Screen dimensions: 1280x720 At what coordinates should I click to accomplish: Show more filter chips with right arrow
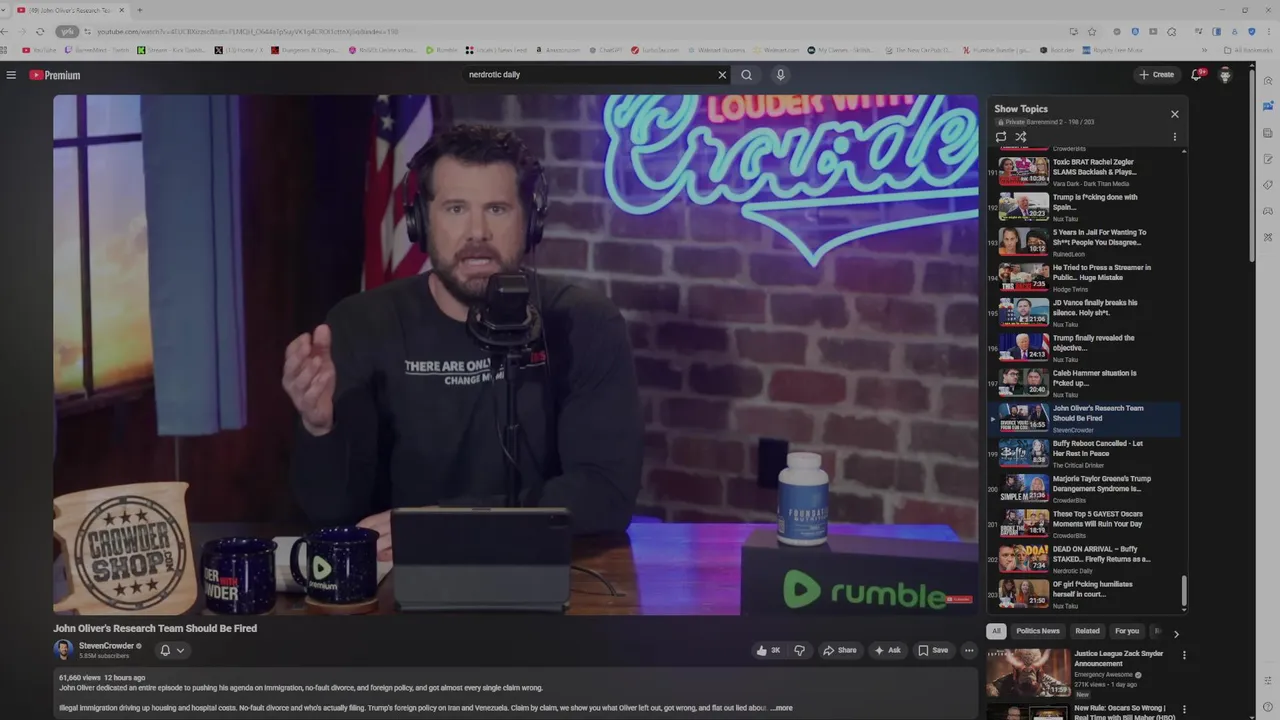point(1176,633)
